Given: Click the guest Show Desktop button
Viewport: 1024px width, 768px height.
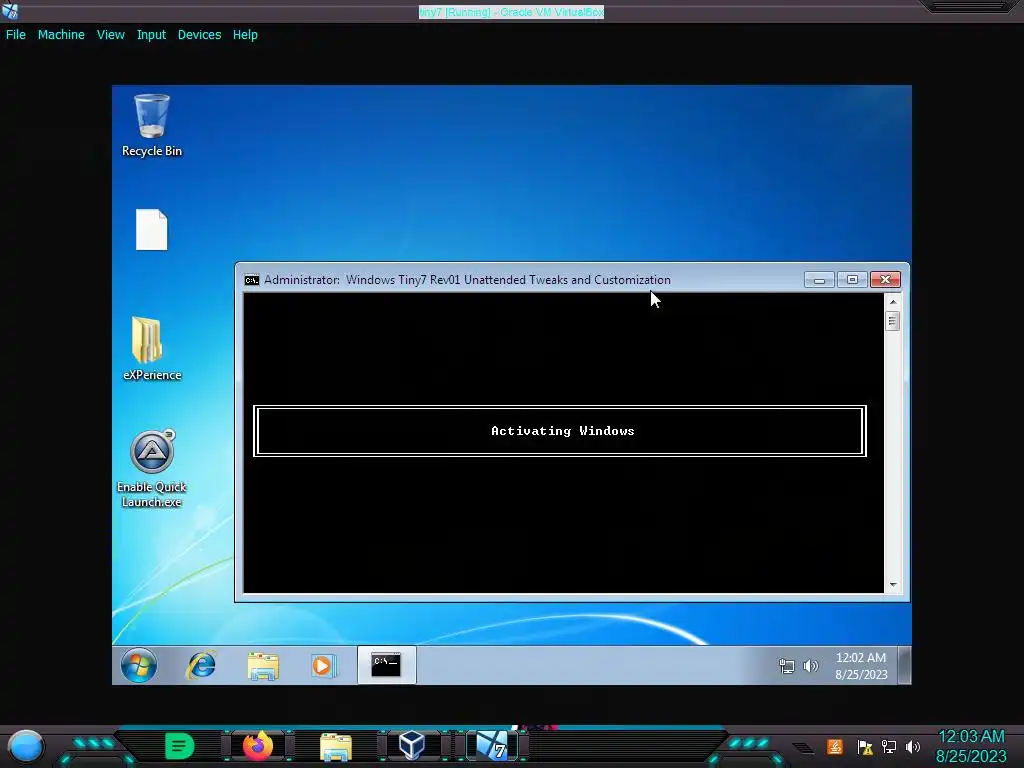Looking at the screenshot, I should coord(904,665).
